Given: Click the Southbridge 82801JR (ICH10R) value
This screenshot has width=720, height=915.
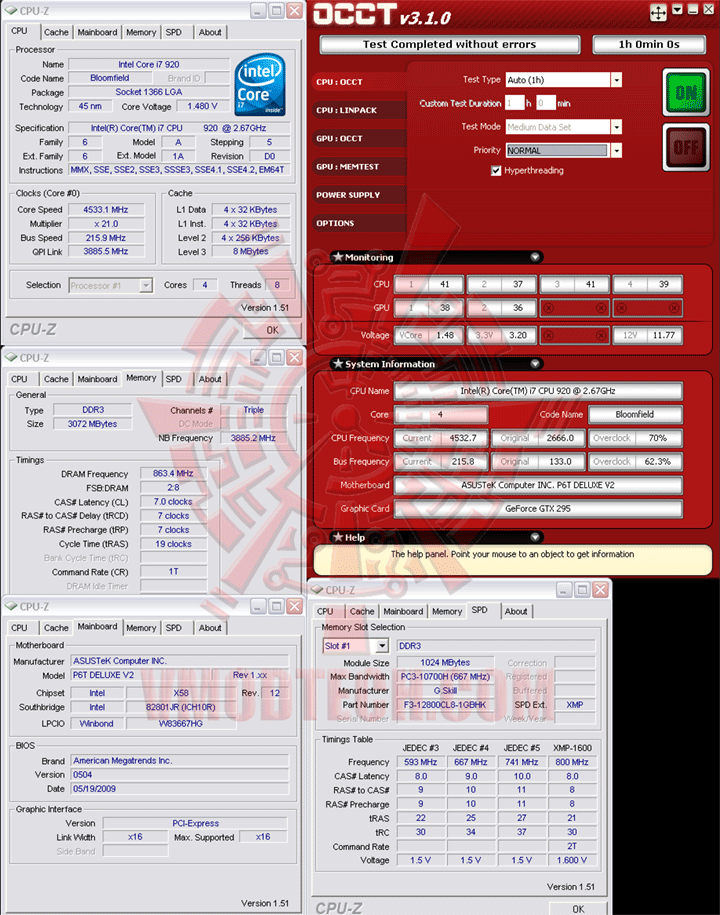Looking at the screenshot, I should pyautogui.click(x=181, y=707).
